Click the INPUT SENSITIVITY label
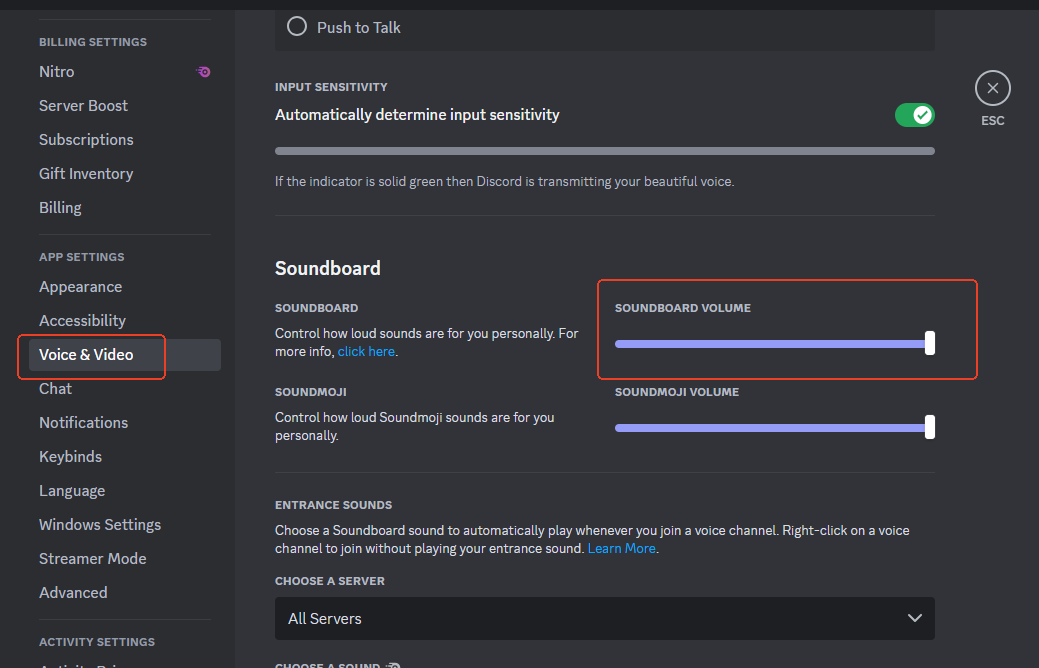This screenshot has height=668, width=1039. coord(331,87)
